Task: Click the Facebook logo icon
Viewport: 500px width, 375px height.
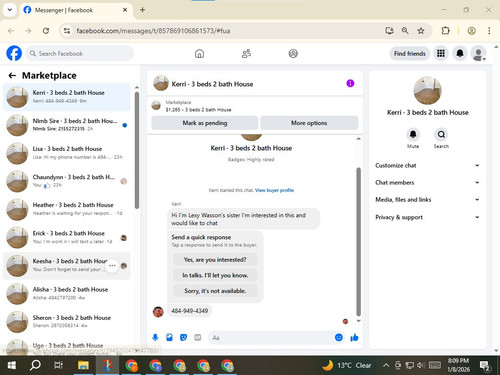Action: (14, 53)
